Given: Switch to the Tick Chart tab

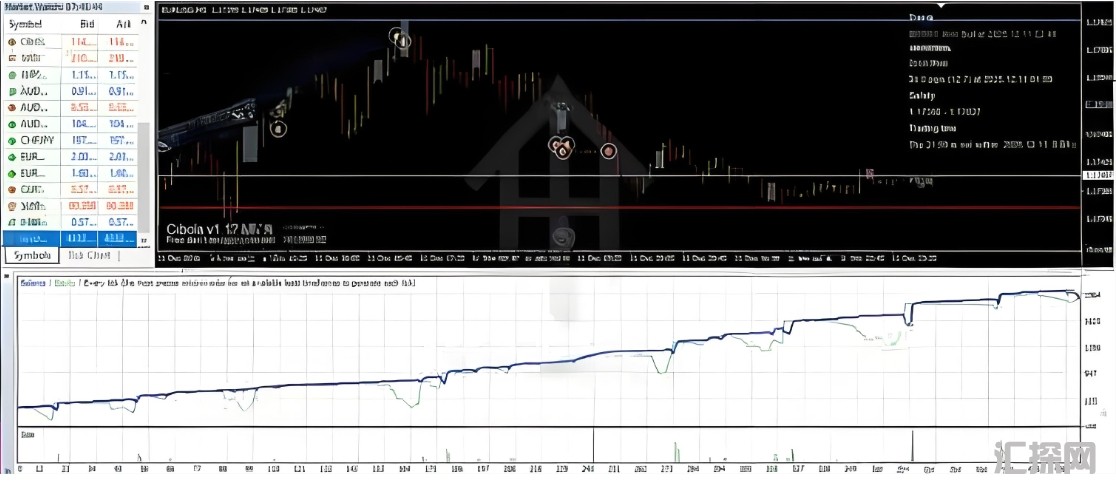Looking at the screenshot, I should click(90, 256).
